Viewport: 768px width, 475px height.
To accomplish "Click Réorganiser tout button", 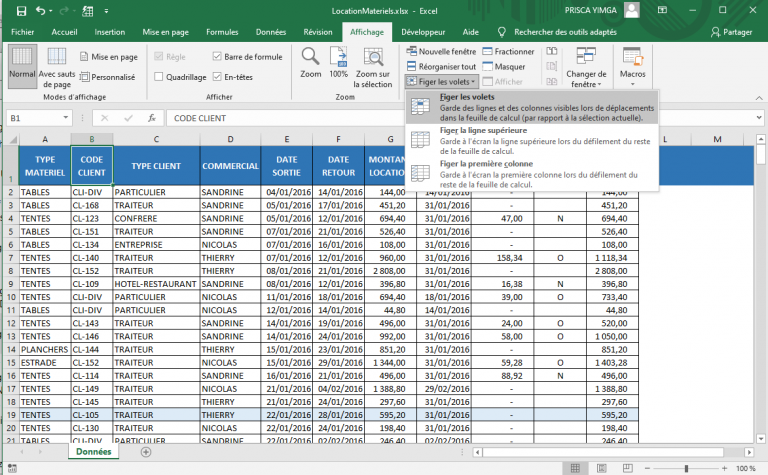I will click(x=441, y=66).
